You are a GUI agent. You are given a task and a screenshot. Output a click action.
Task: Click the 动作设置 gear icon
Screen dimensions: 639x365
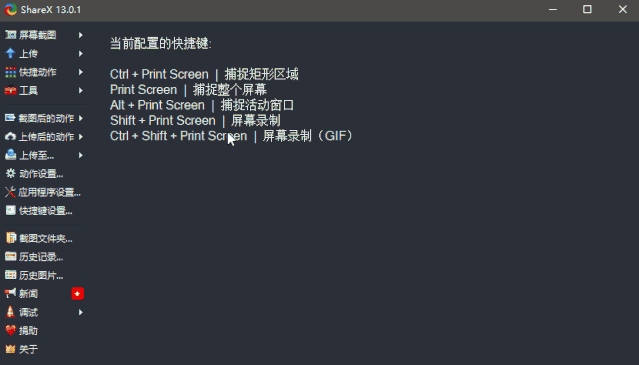(x=11, y=174)
